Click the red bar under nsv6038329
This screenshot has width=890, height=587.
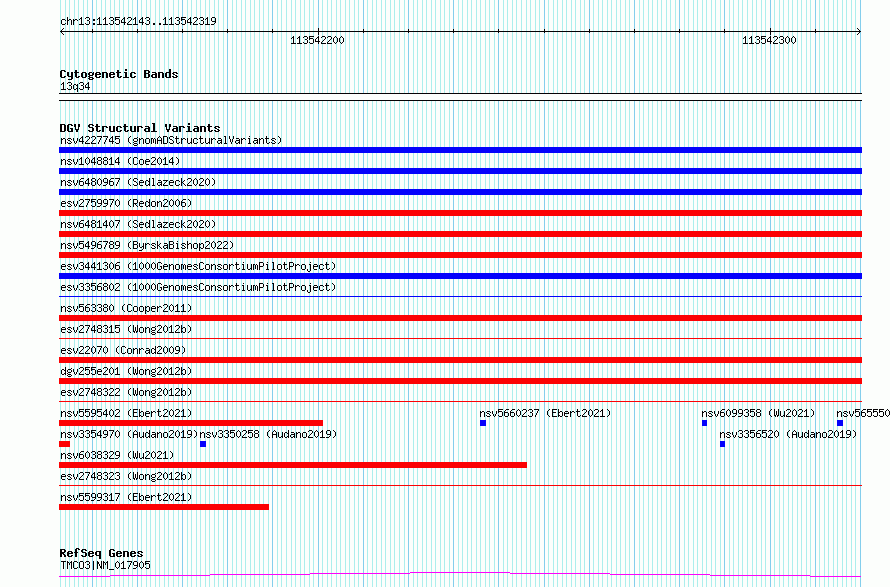point(293,465)
